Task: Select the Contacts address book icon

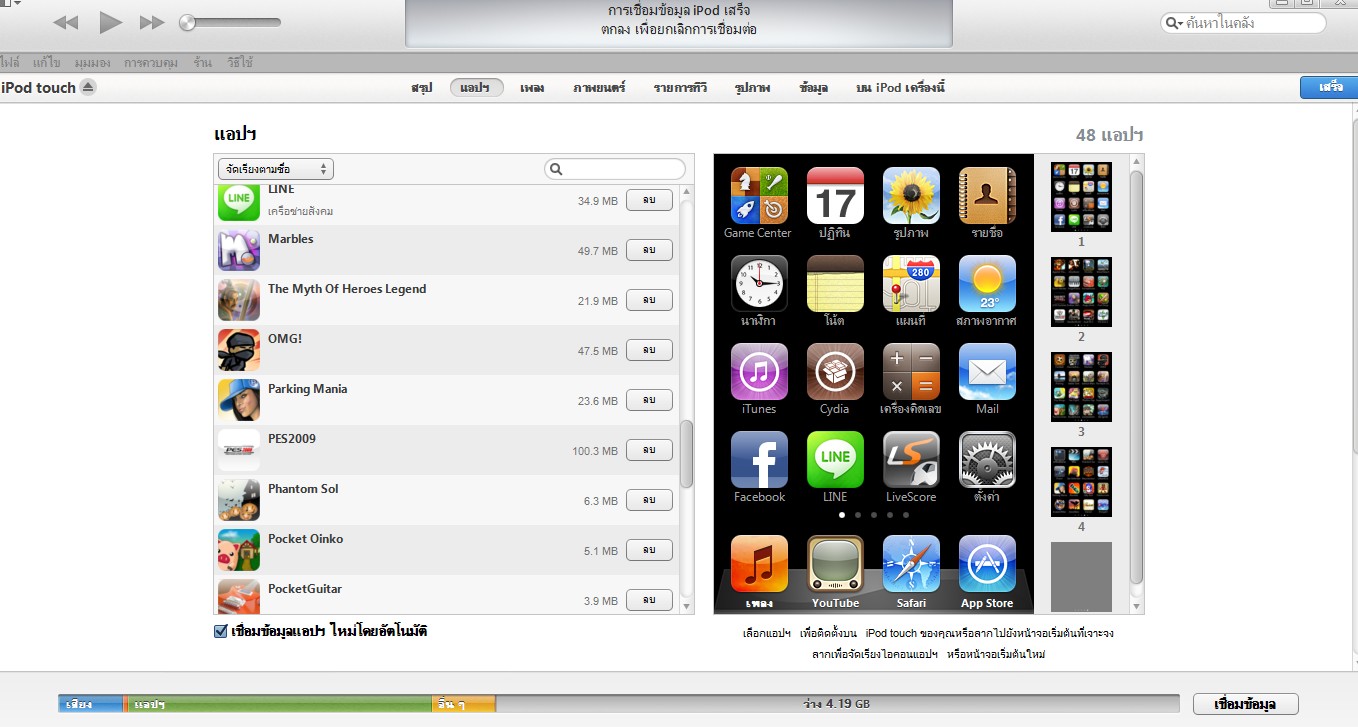Action: 987,195
